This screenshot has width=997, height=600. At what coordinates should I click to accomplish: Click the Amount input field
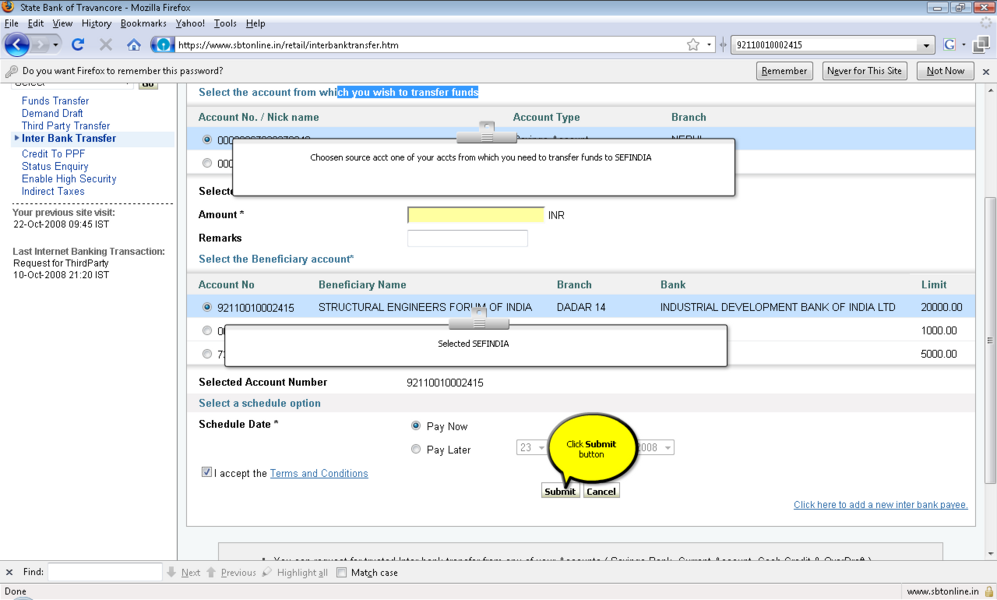(475, 215)
